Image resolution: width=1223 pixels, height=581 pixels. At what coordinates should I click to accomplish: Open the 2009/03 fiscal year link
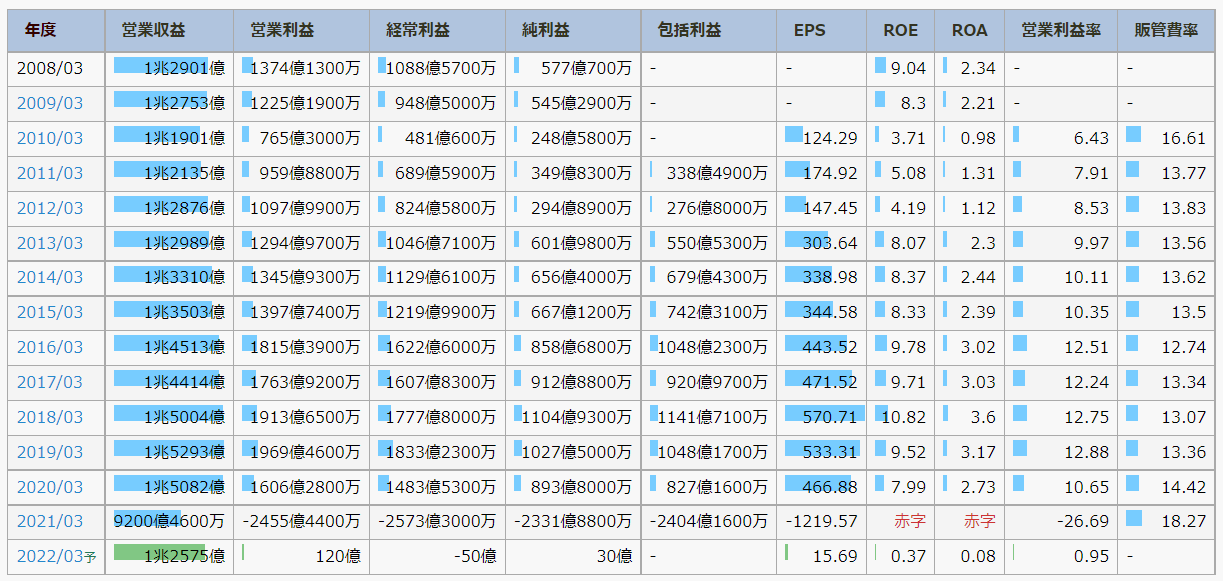pos(50,103)
